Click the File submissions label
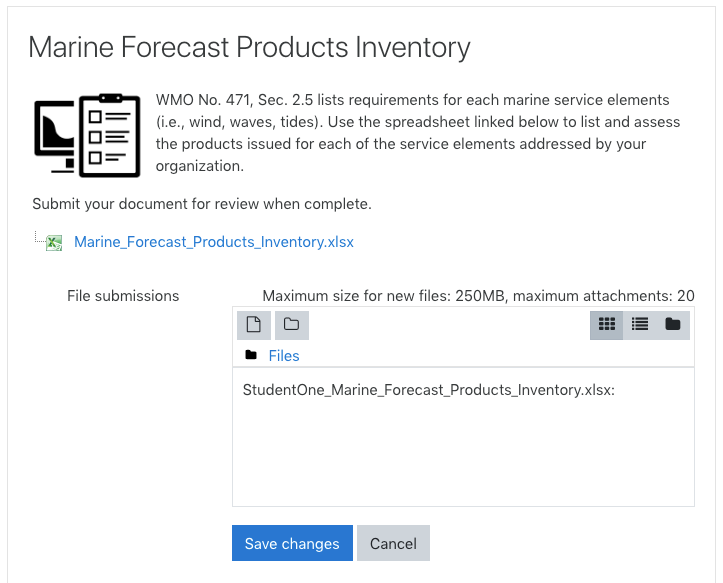This screenshot has width=723, height=583. tap(123, 296)
